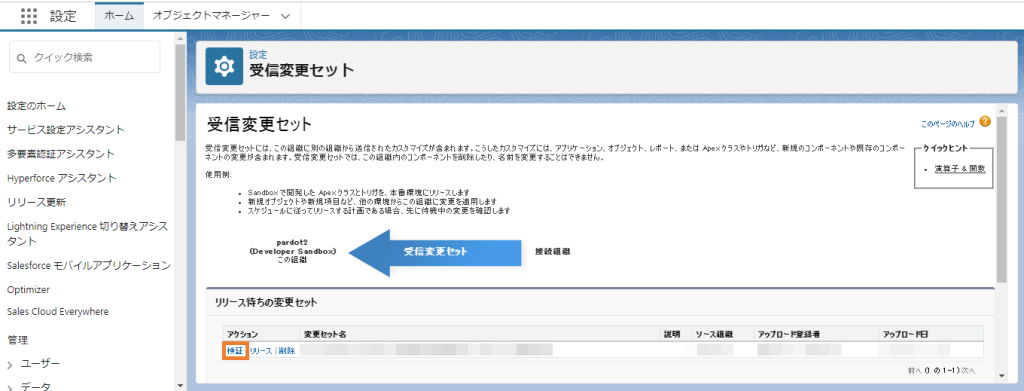Click the 削除 action link
The image size is (1024, 391).
[286, 351]
